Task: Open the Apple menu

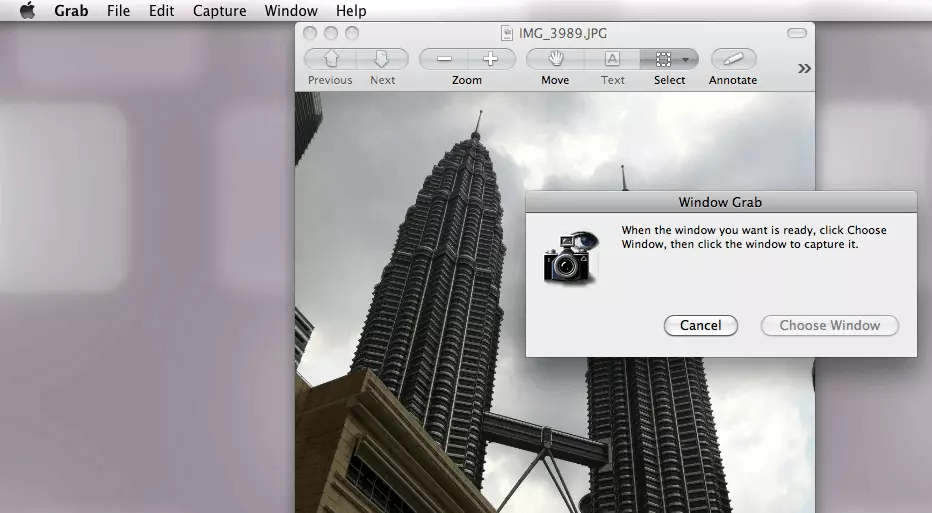Action: coord(27,11)
